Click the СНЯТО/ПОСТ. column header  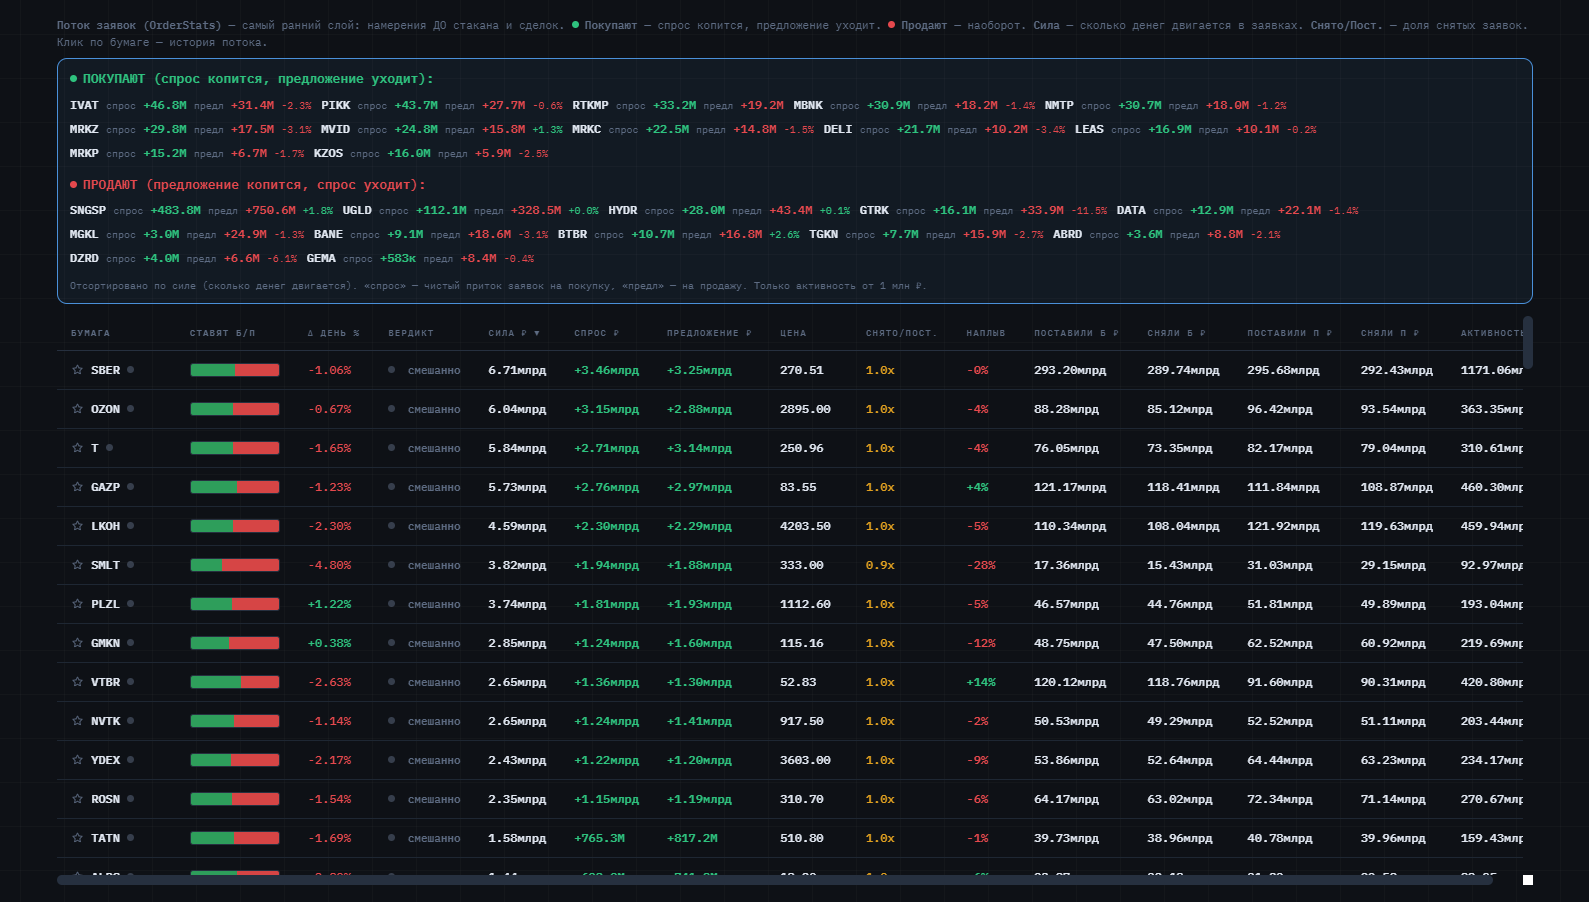pyautogui.click(x=901, y=333)
